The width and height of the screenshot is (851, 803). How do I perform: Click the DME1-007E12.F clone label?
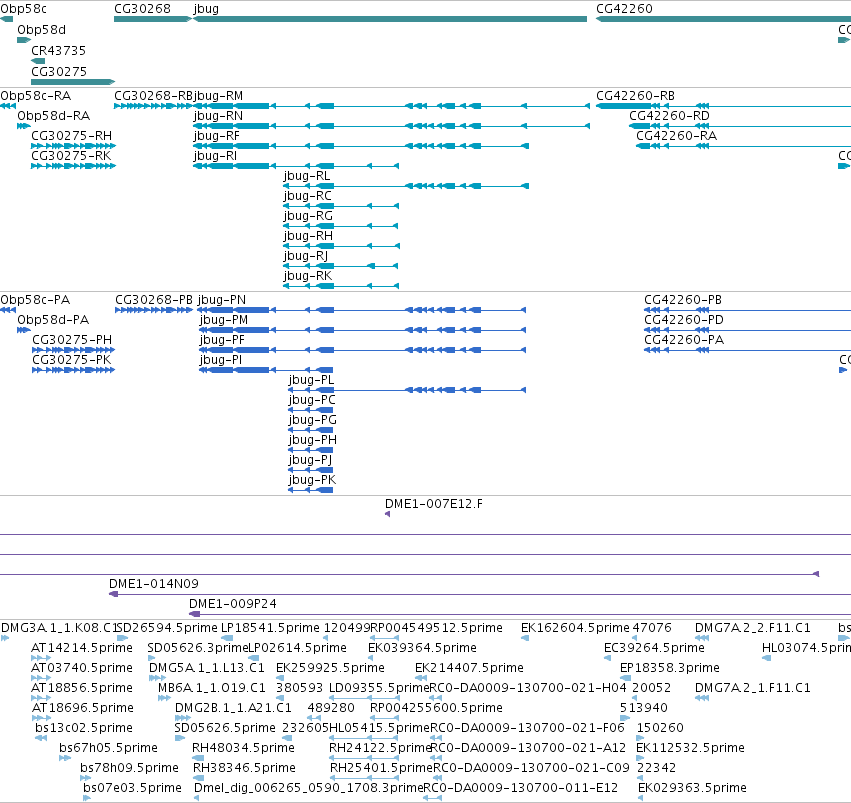click(x=434, y=504)
